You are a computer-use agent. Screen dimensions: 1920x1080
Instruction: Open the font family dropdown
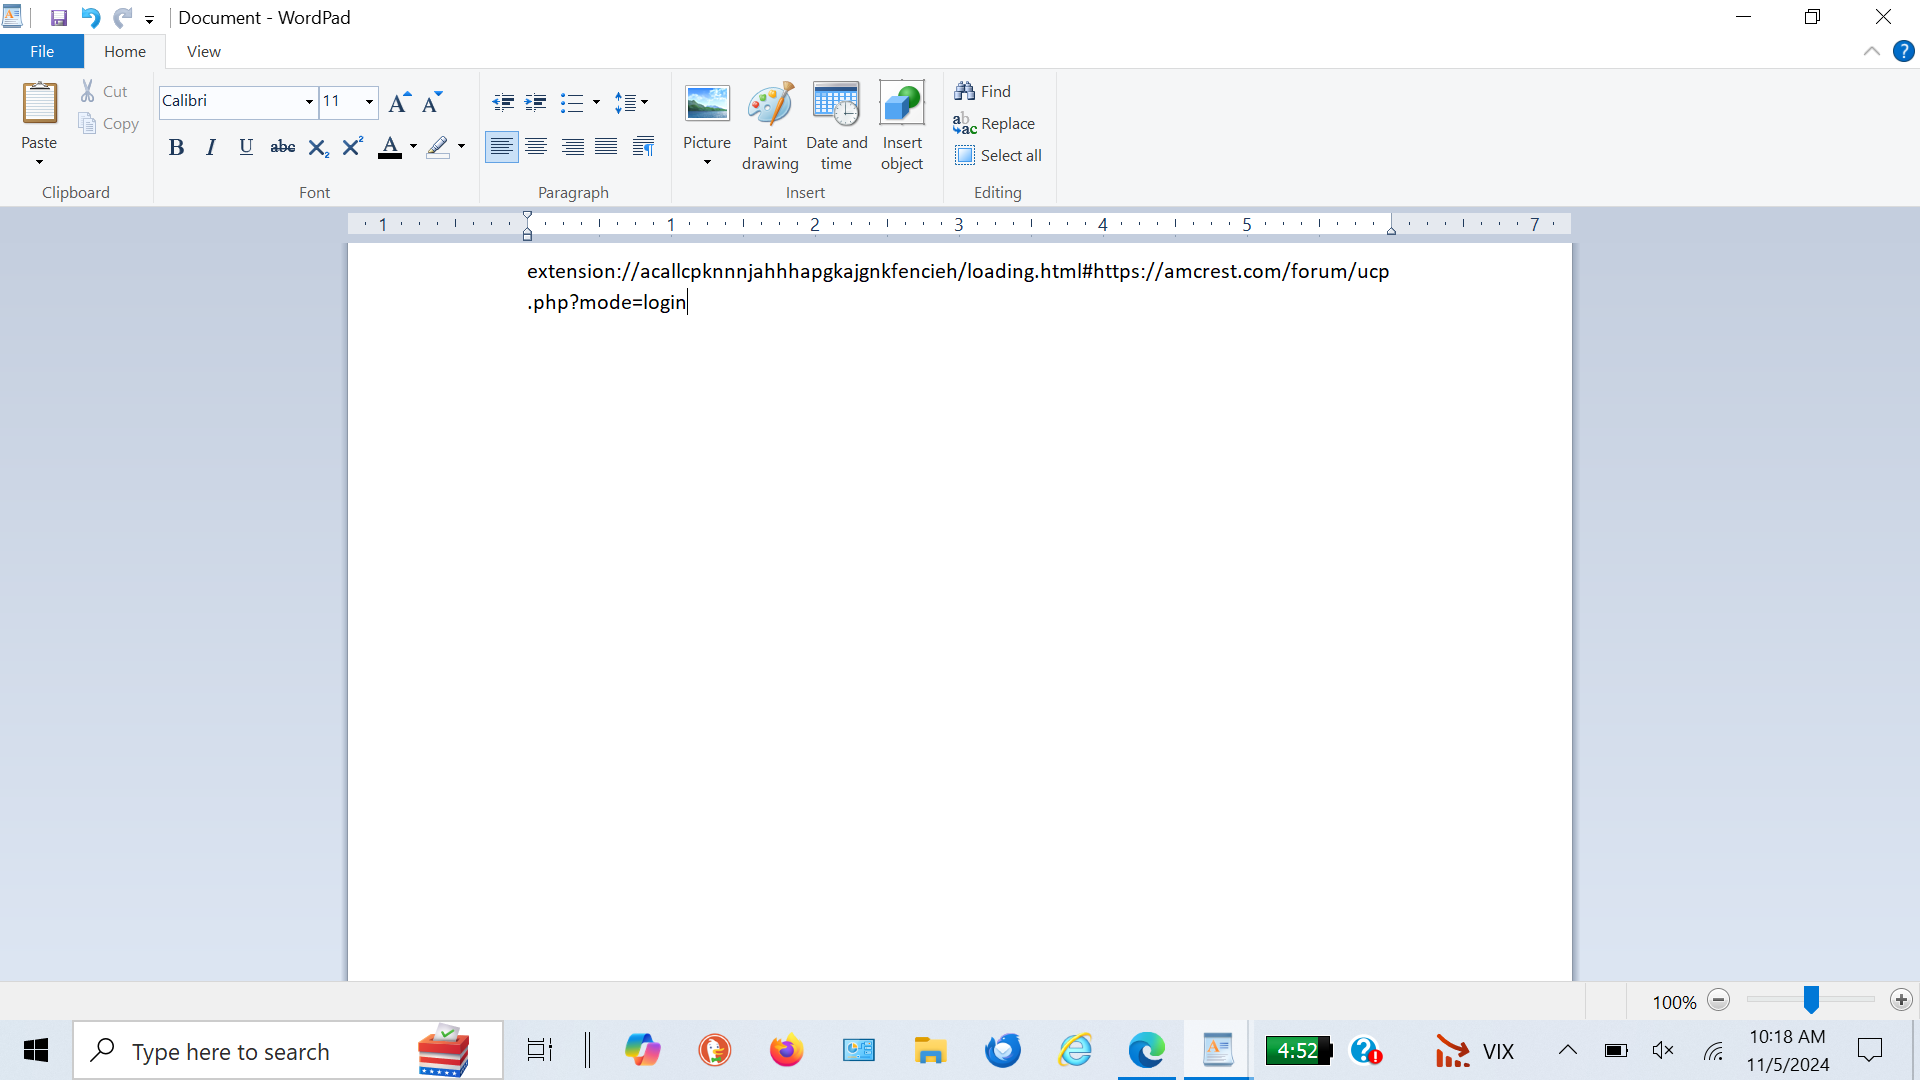click(x=309, y=102)
